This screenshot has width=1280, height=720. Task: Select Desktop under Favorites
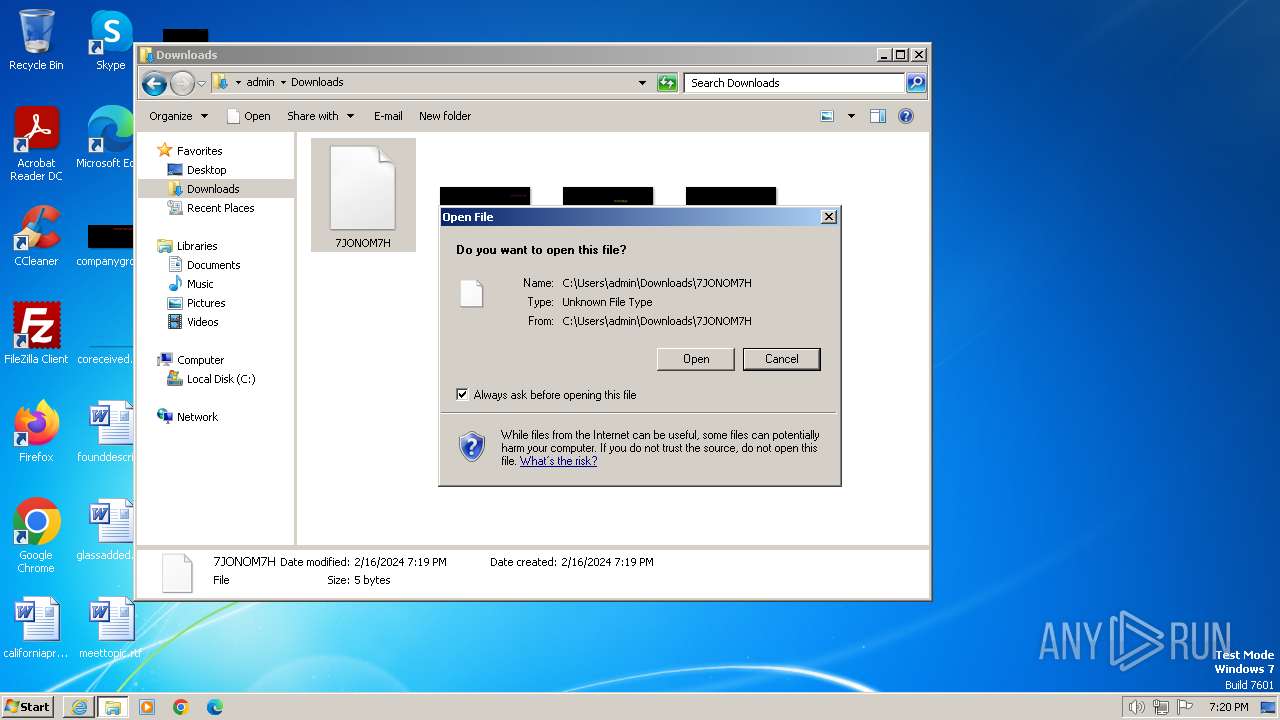(x=207, y=170)
